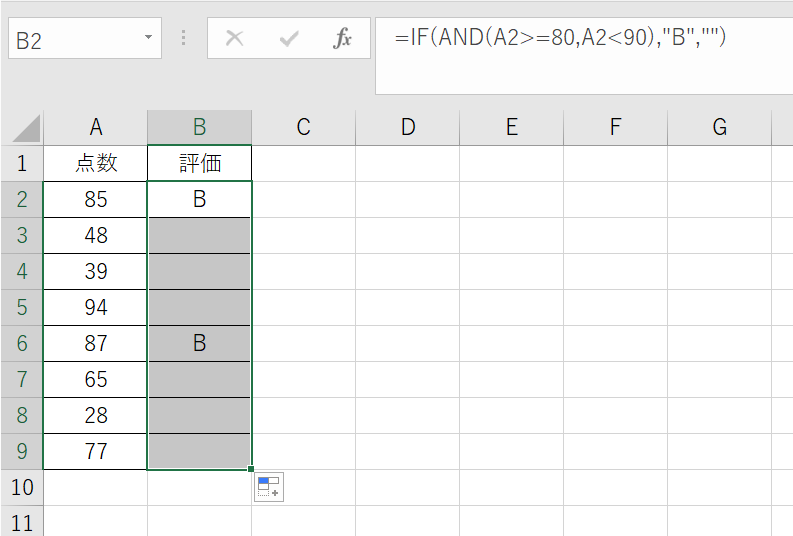Open the Auto Fill Options button
The height and width of the screenshot is (536, 793).
(268, 488)
